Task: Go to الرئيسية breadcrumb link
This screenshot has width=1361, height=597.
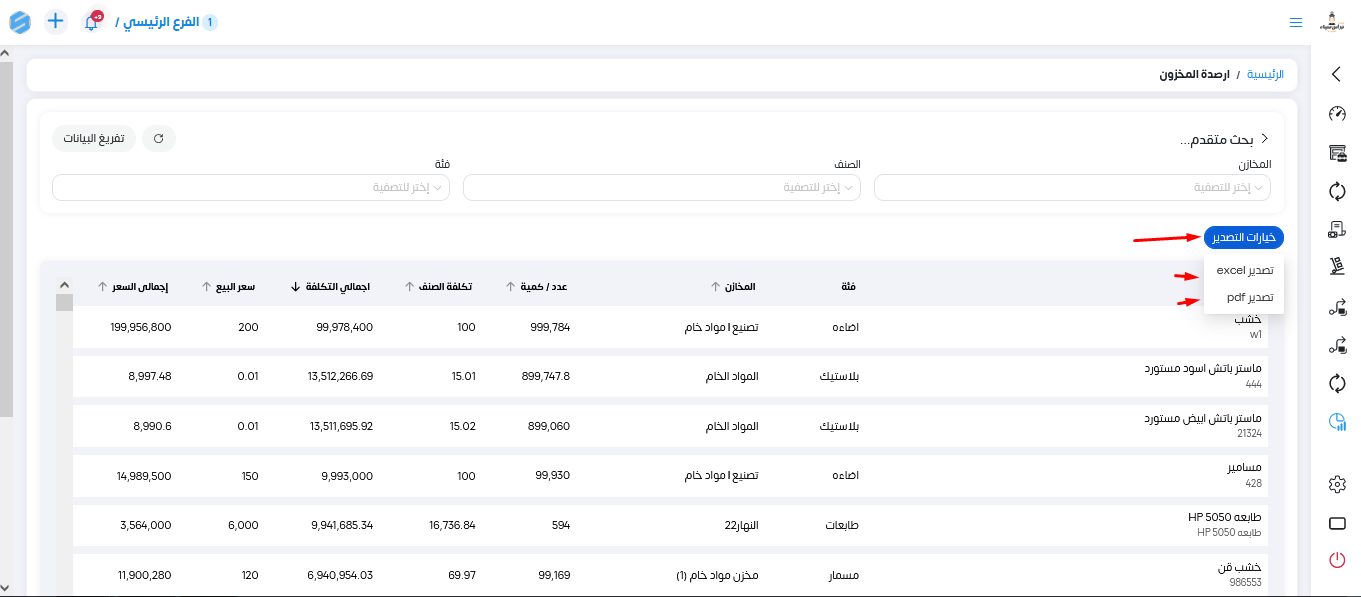Action: [x=1264, y=74]
